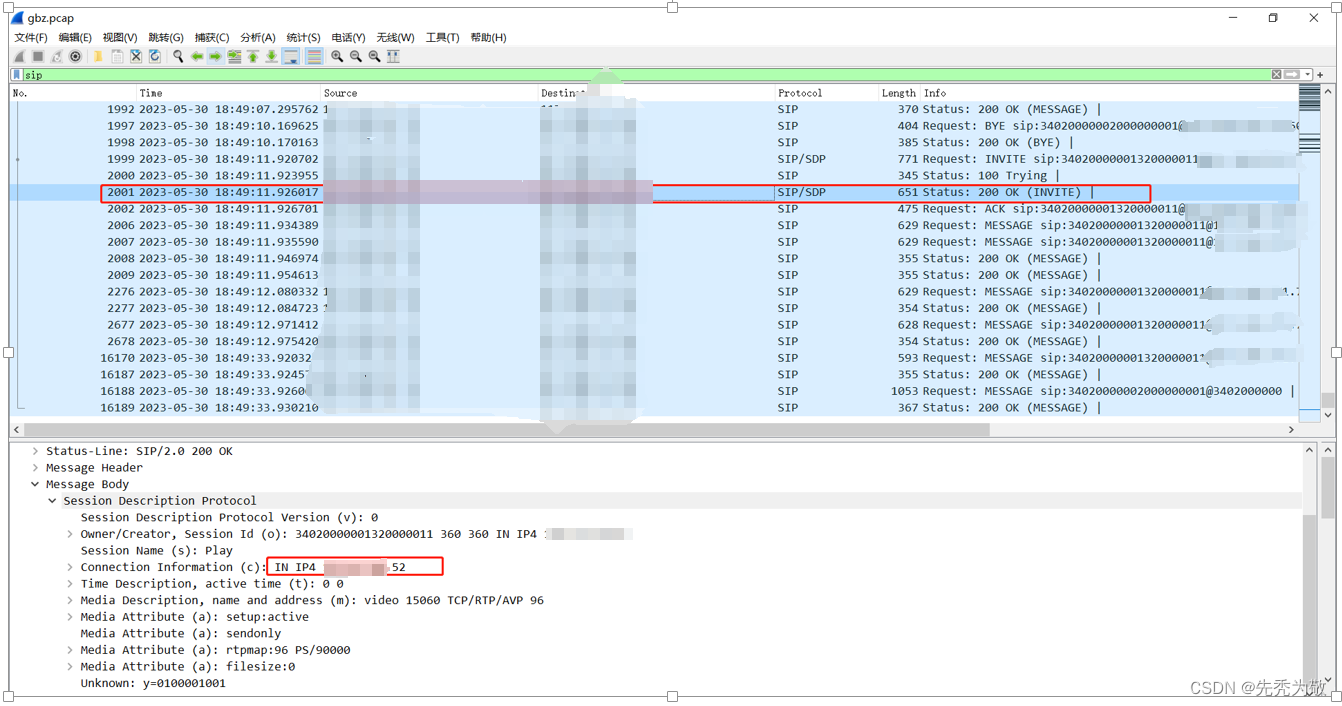Screen dimensions: 1342x706
Task: Find a packet with magnifier icon
Action: [178, 57]
